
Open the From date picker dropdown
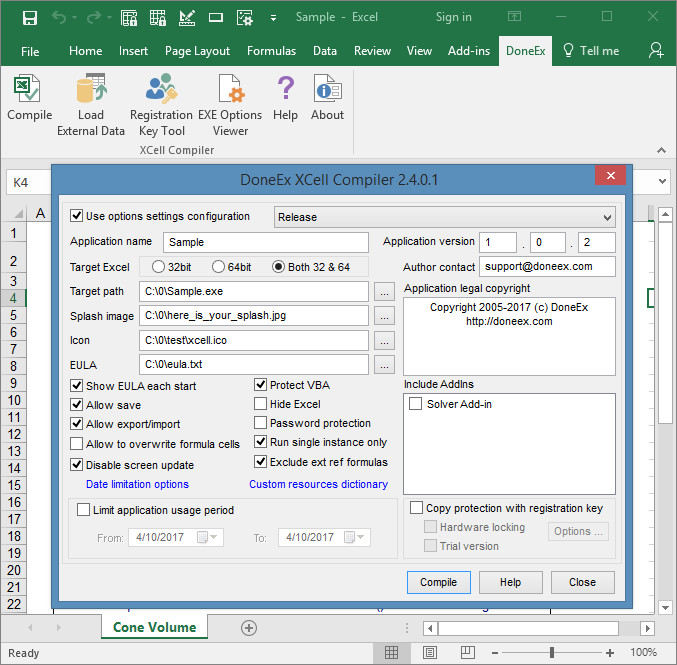[212, 537]
